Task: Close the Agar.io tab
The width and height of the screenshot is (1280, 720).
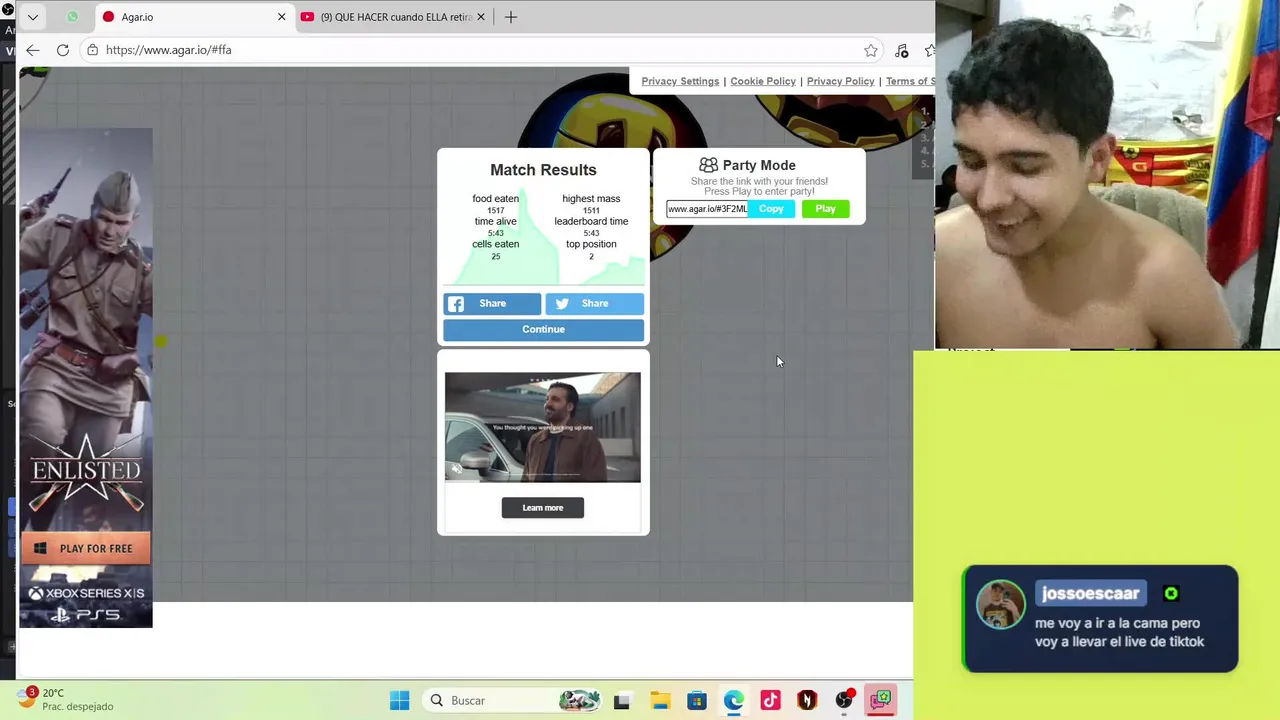Action: pos(281,17)
